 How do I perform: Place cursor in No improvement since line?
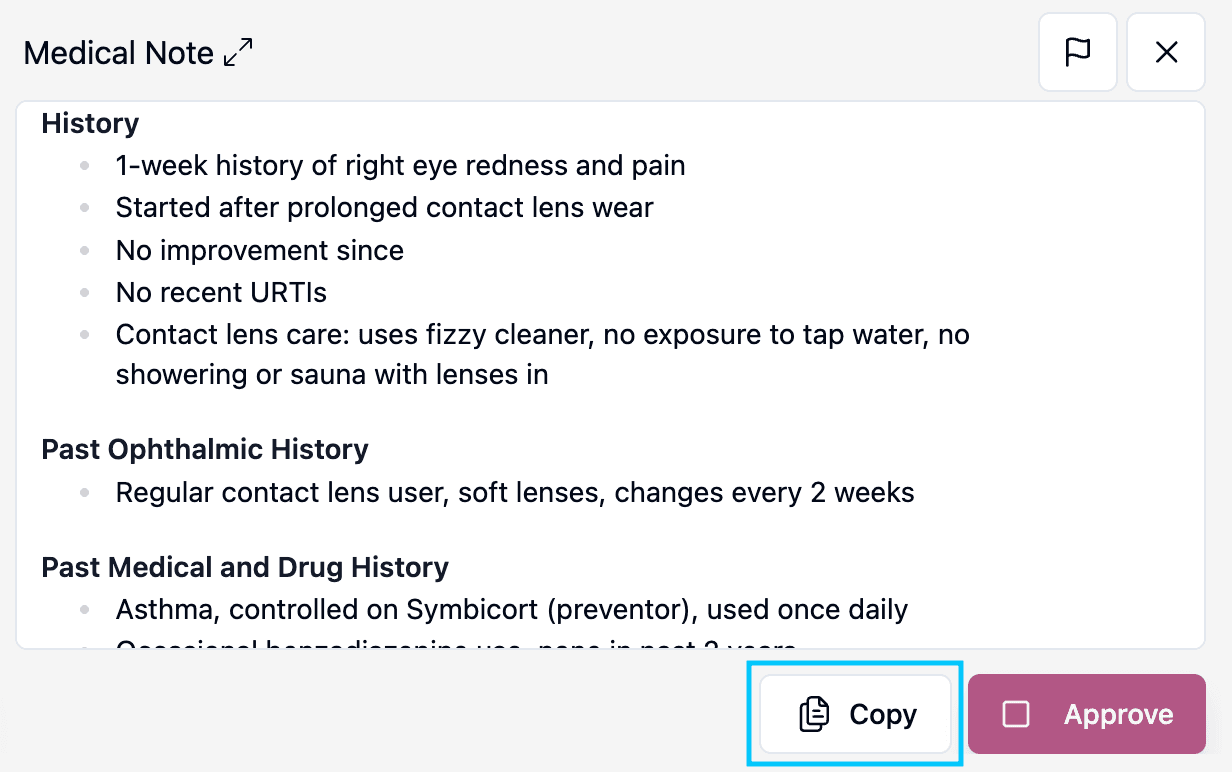260,250
